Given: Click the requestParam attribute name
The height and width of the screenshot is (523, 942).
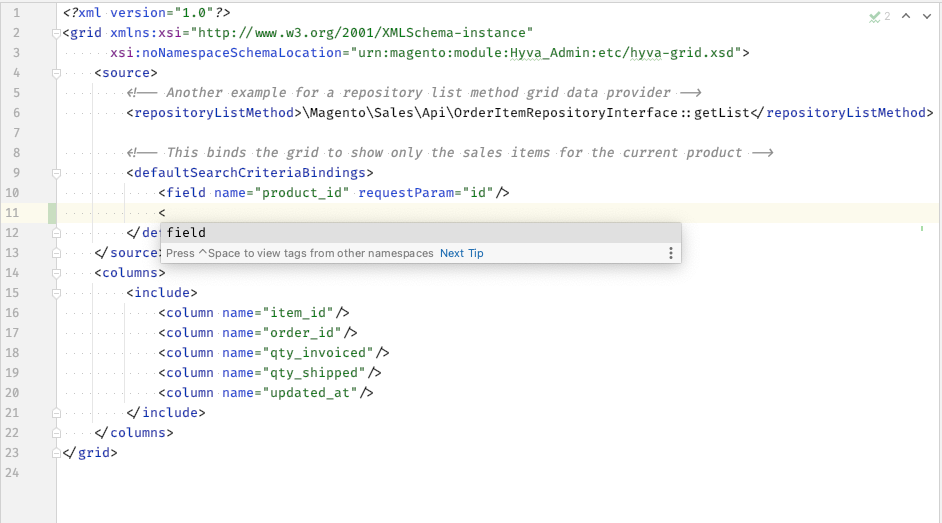Looking at the screenshot, I should pyautogui.click(x=406, y=193).
